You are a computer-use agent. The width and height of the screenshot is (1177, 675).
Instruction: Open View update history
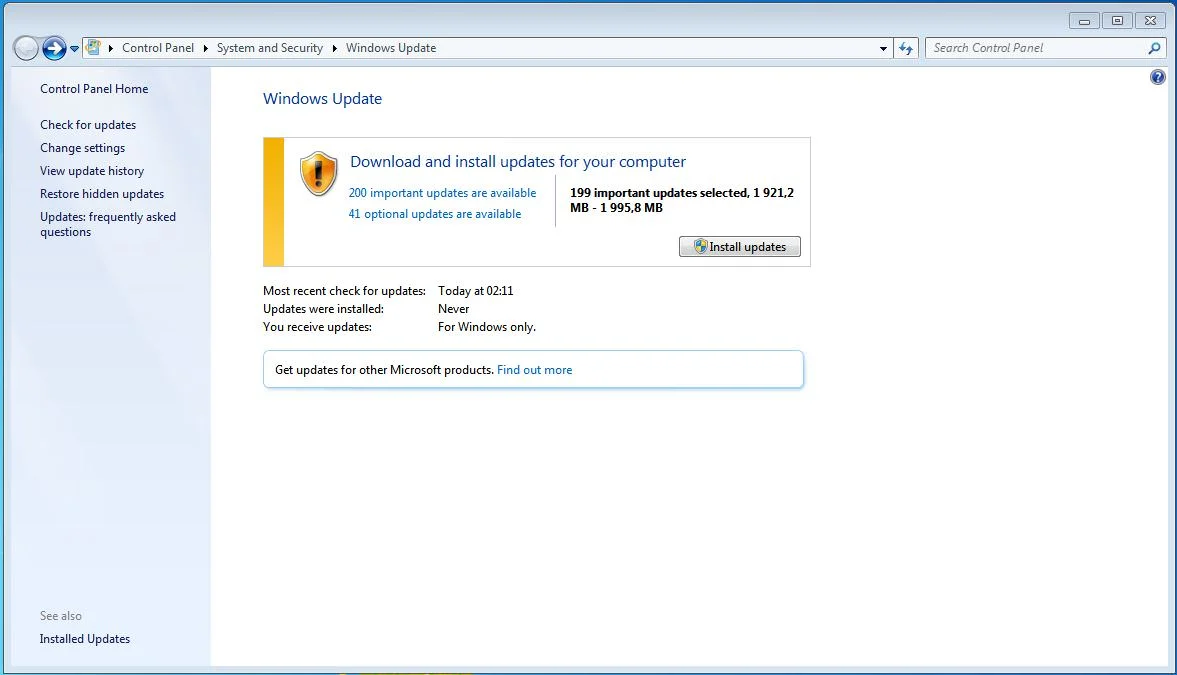tap(92, 171)
